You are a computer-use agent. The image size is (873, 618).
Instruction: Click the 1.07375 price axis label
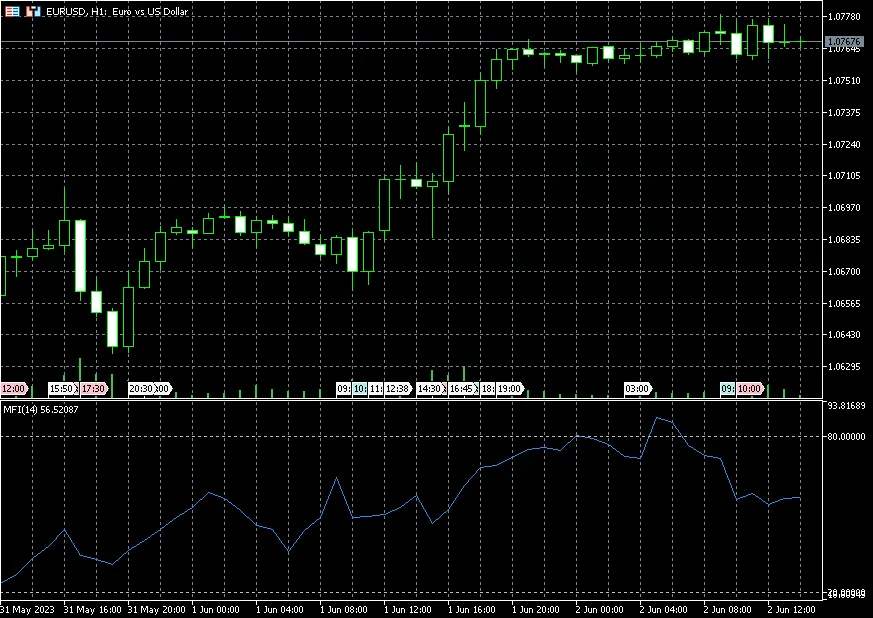point(844,112)
